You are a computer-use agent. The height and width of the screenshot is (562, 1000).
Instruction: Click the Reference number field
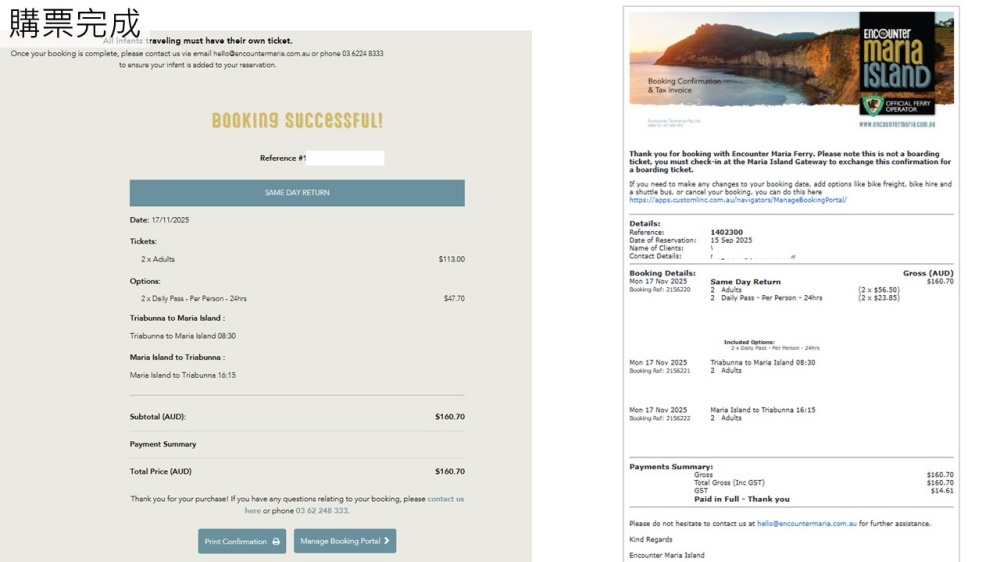pyautogui.click(x=345, y=158)
